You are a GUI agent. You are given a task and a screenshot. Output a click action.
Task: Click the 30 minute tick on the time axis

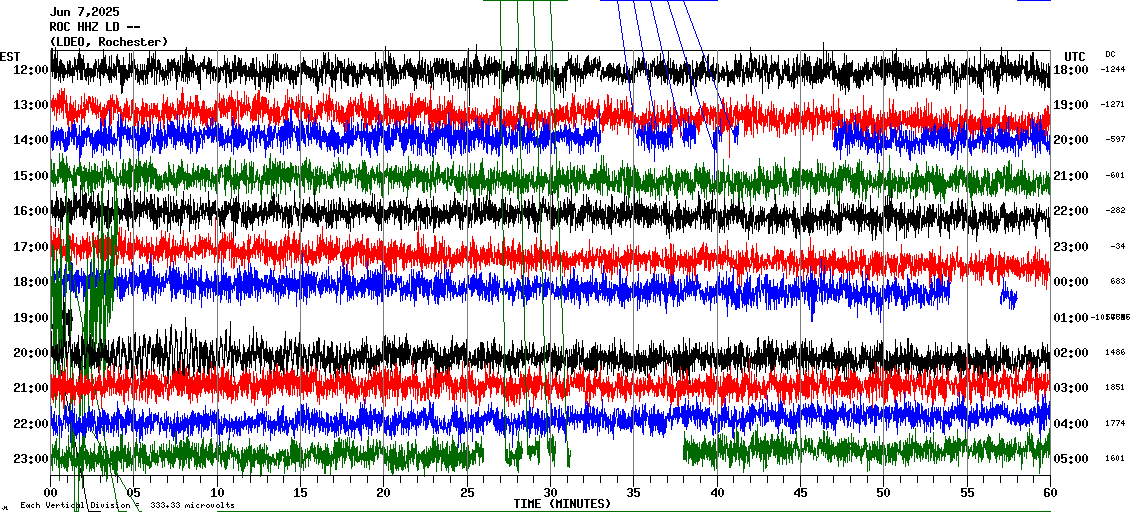pos(550,493)
